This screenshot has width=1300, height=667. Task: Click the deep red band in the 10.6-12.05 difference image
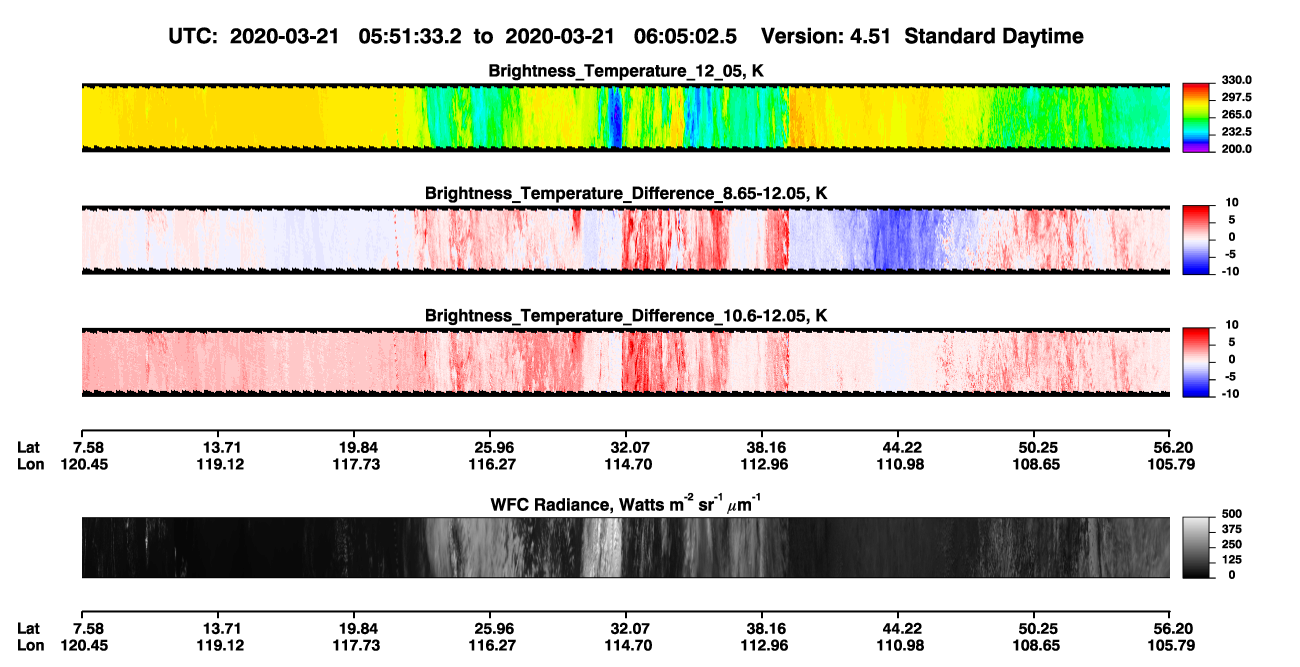pyautogui.click(x=635, y=362)
